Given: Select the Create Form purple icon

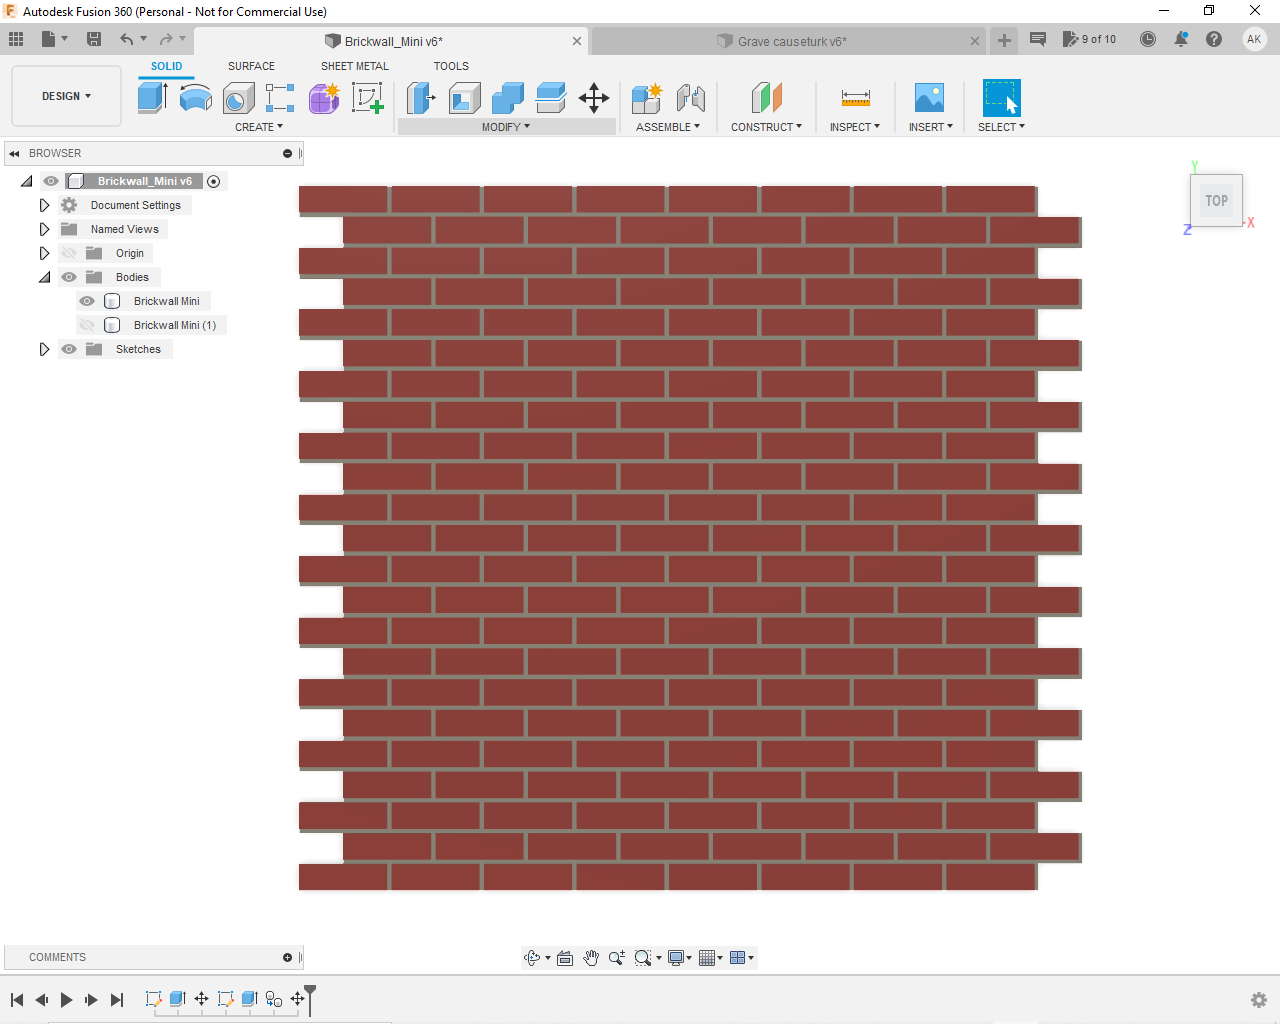Looking at the screenshot, I should tap(324, 98).
